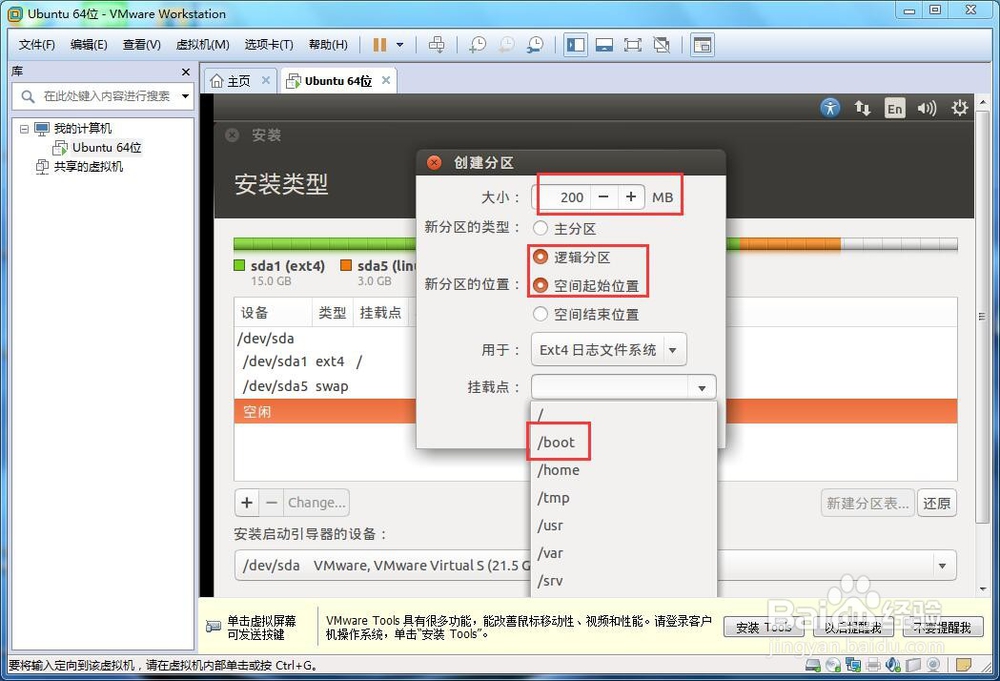Open the library search options dropdown
The height and width of the screenshot is (681, 1000).
click(x=185, y=96)
